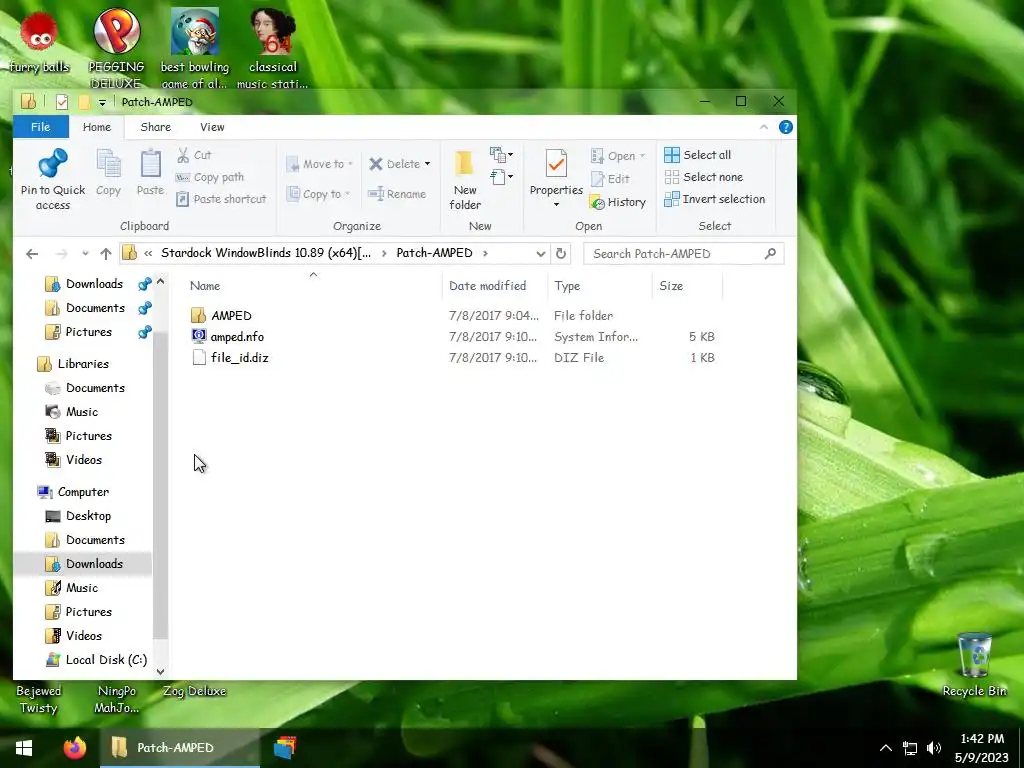Switch to the Home tab
The width and height of the screenshot is (1024, 768).
click(97, 127)
